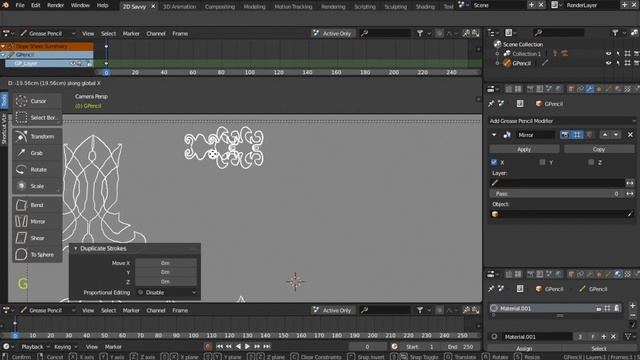Activate the Rotate tool
Screen dimensions: 640x360
point(37,169)
